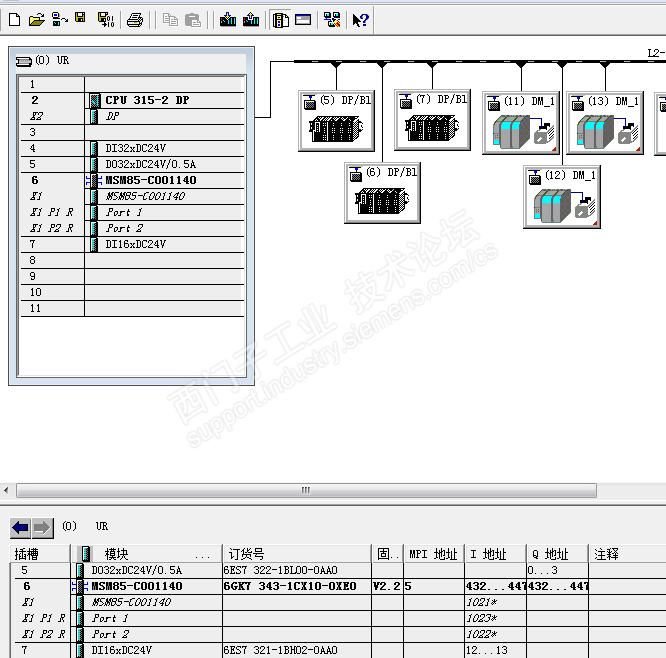Select Port 1 row in detail table

click(x=338, y=618)
